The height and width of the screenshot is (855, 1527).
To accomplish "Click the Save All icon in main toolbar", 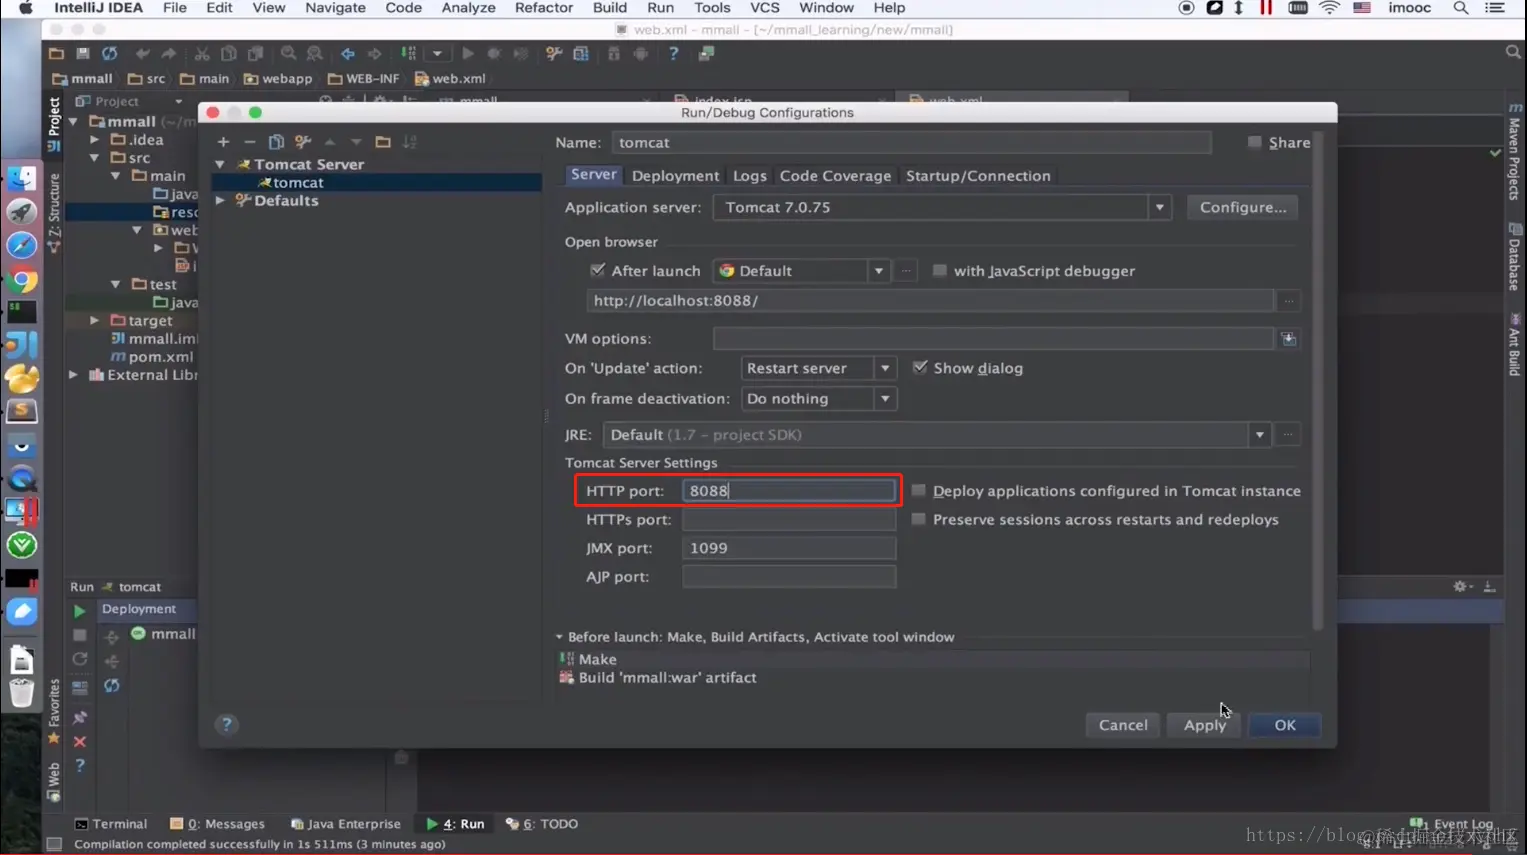I will tap(83, 54).
